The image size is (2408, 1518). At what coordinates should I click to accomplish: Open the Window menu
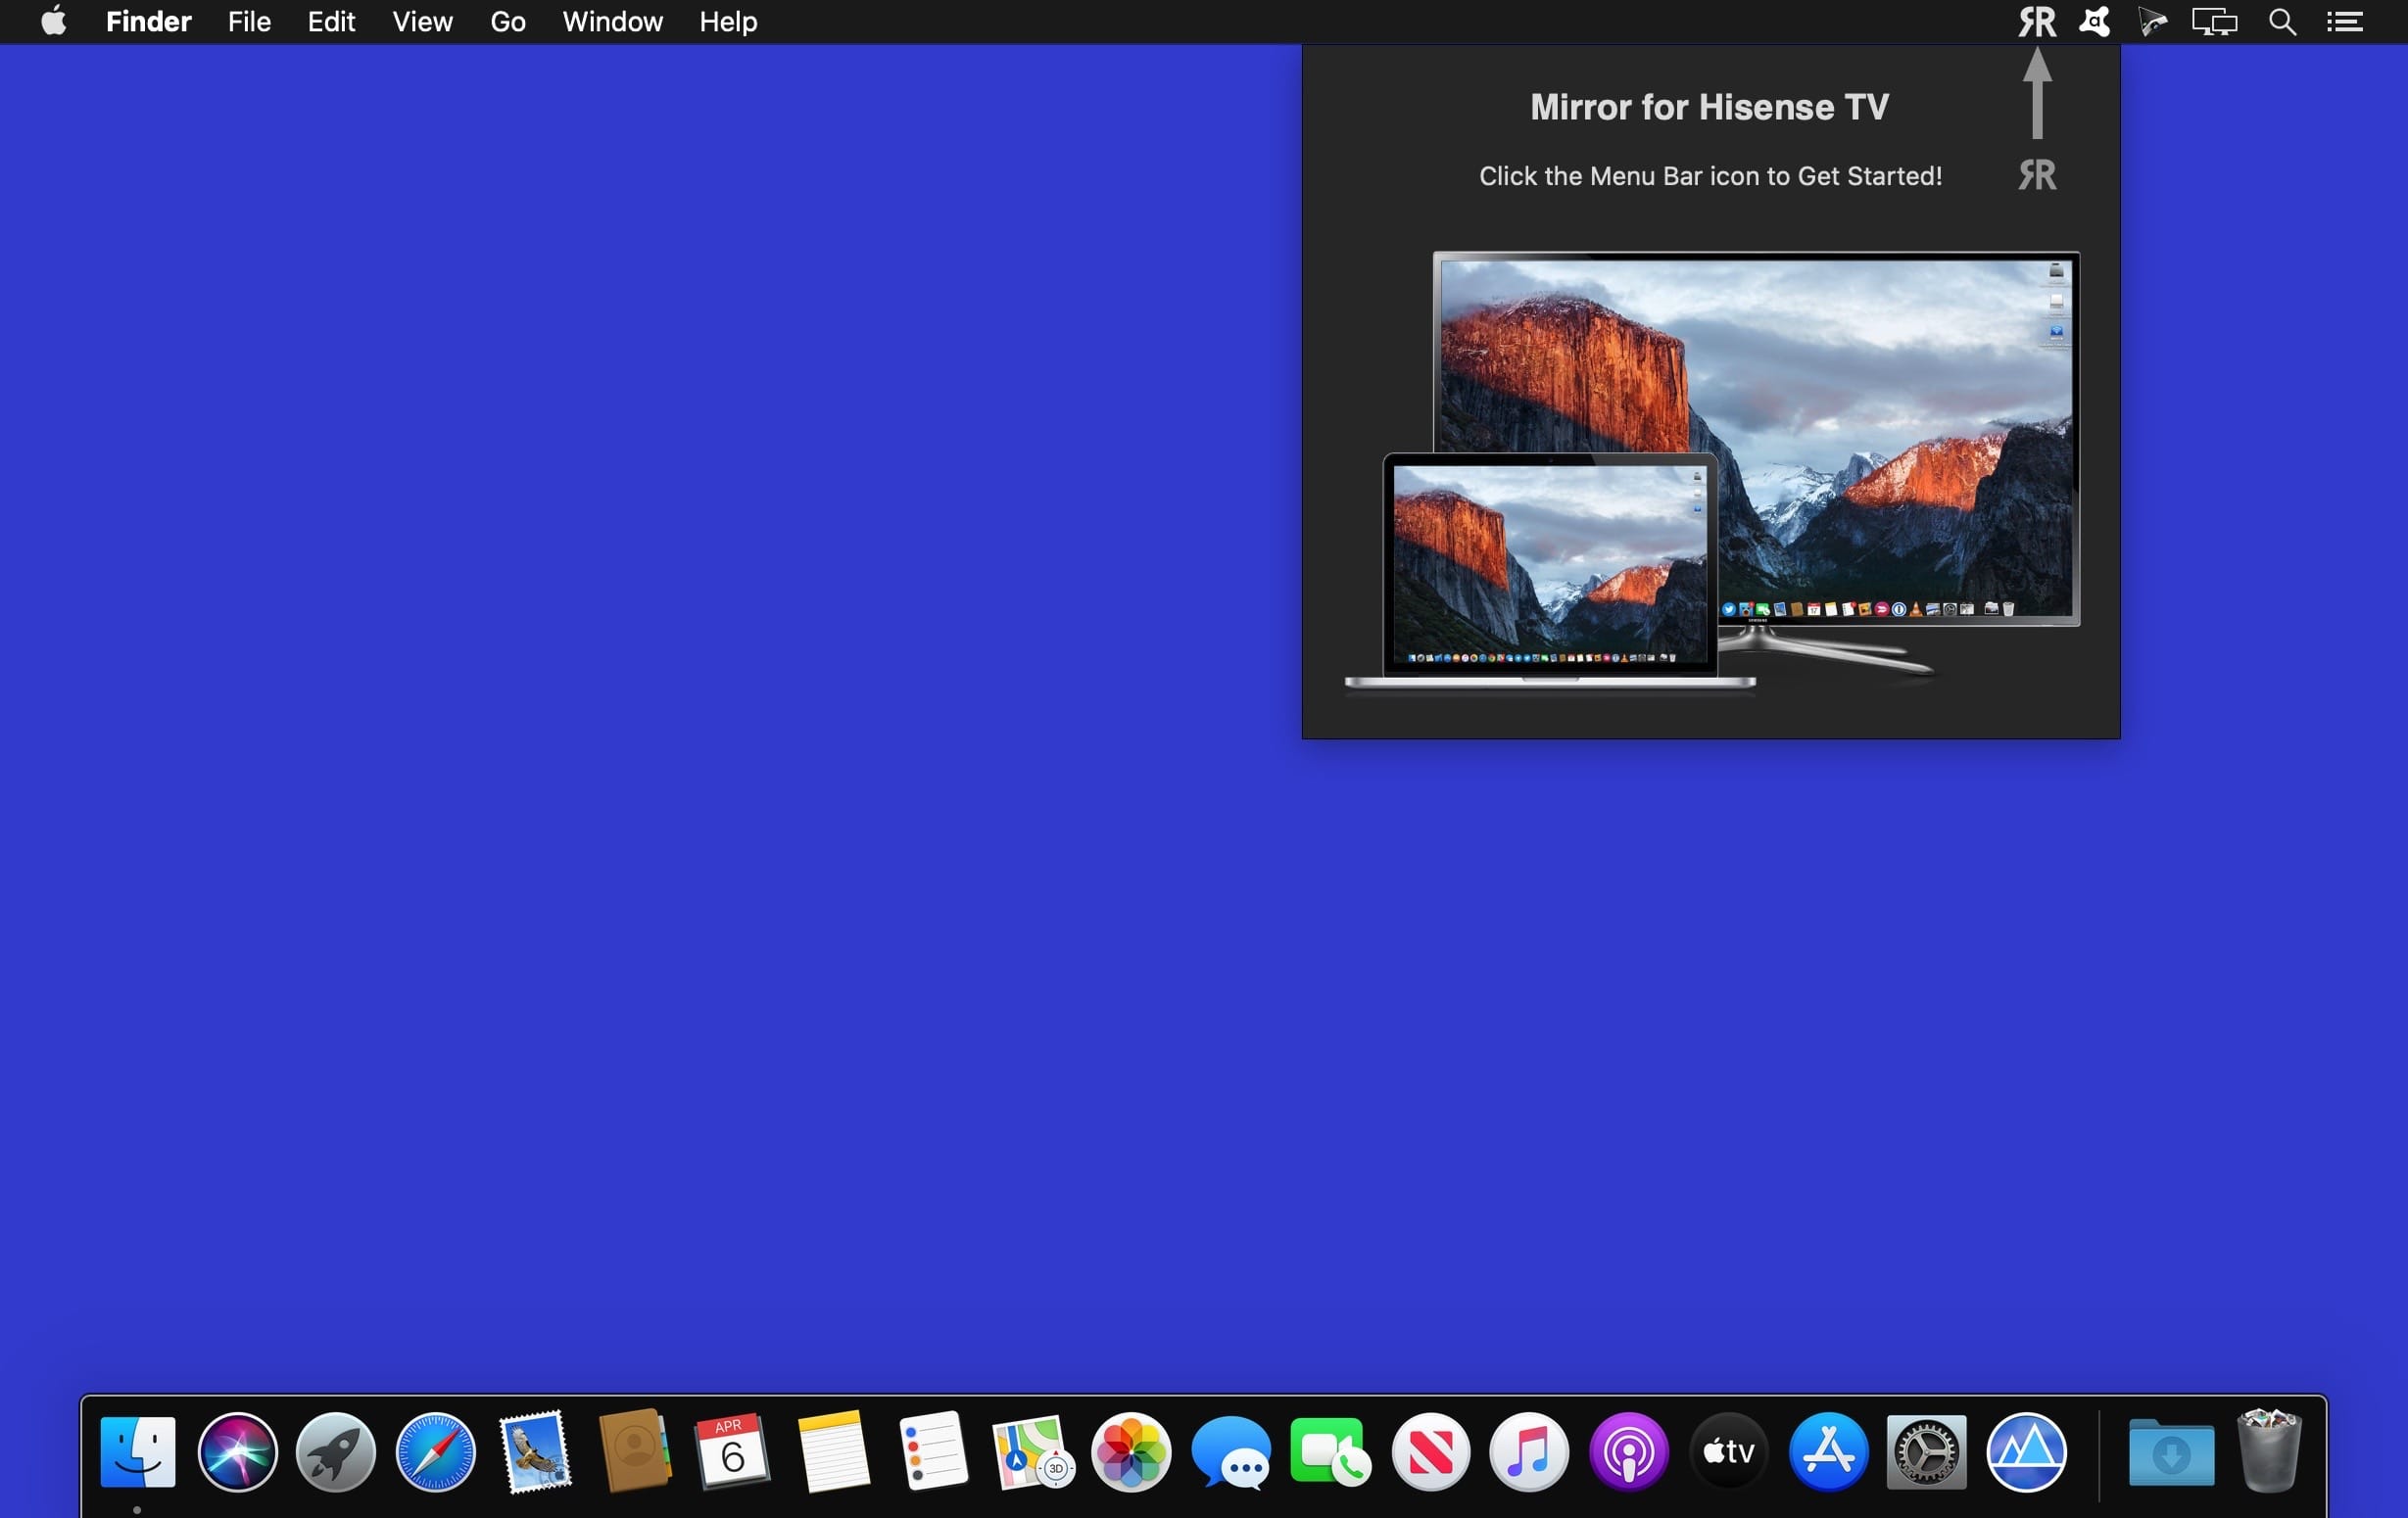(x=612, y=21)
